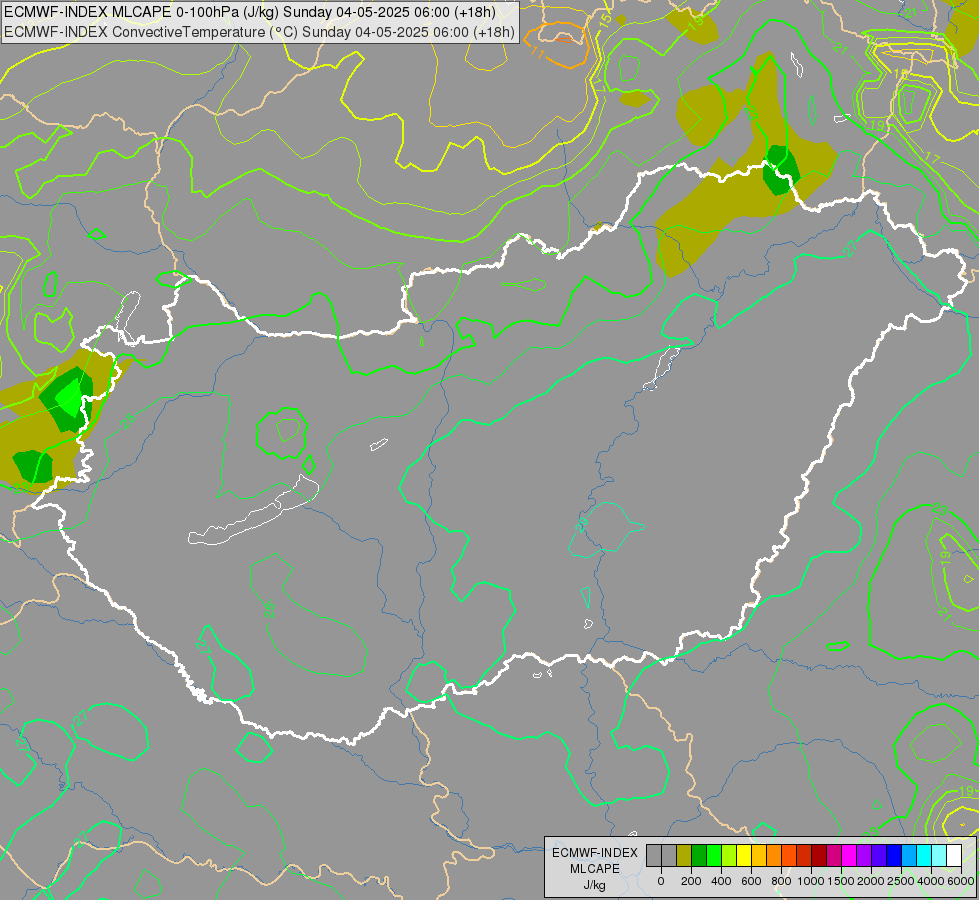Select the crimson-pink swatch left of 1500
This screenshot has height=900, width=979.
(x=834, y=855)
